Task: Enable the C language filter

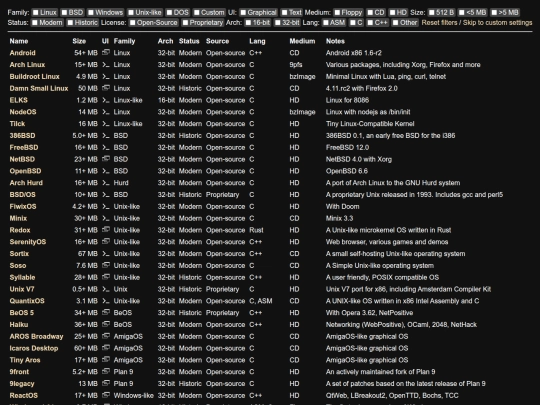Action: (353, 23)
